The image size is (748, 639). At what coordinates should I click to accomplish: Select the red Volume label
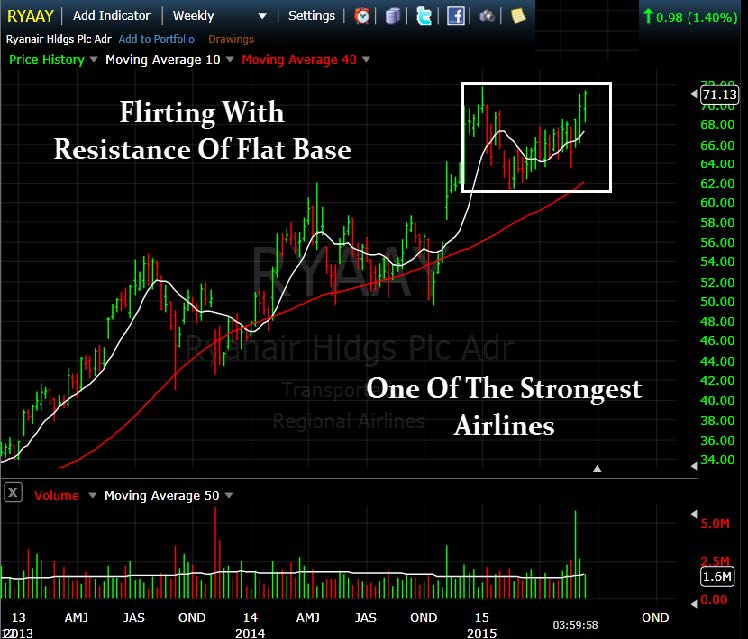(x=56, y=495)
